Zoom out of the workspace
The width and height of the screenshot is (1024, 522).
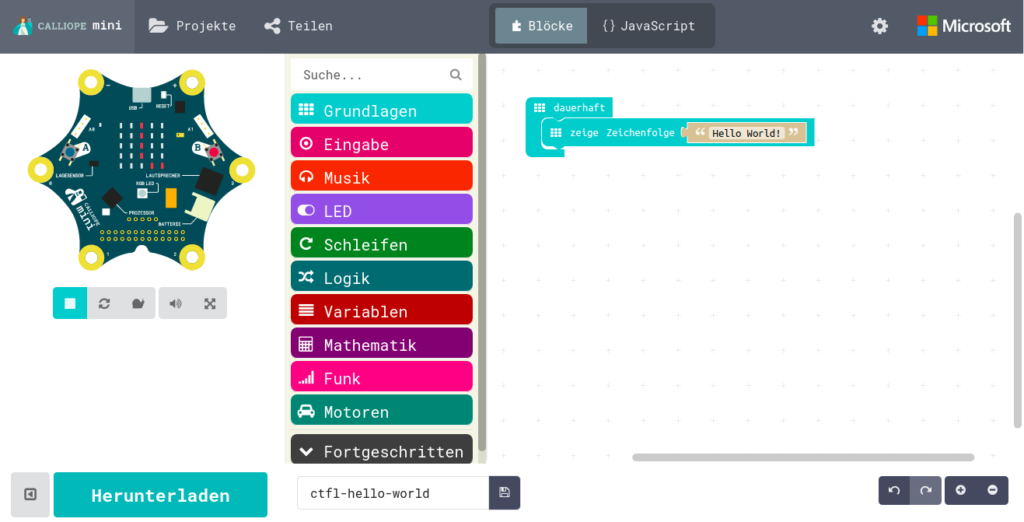tap(992, 491)
